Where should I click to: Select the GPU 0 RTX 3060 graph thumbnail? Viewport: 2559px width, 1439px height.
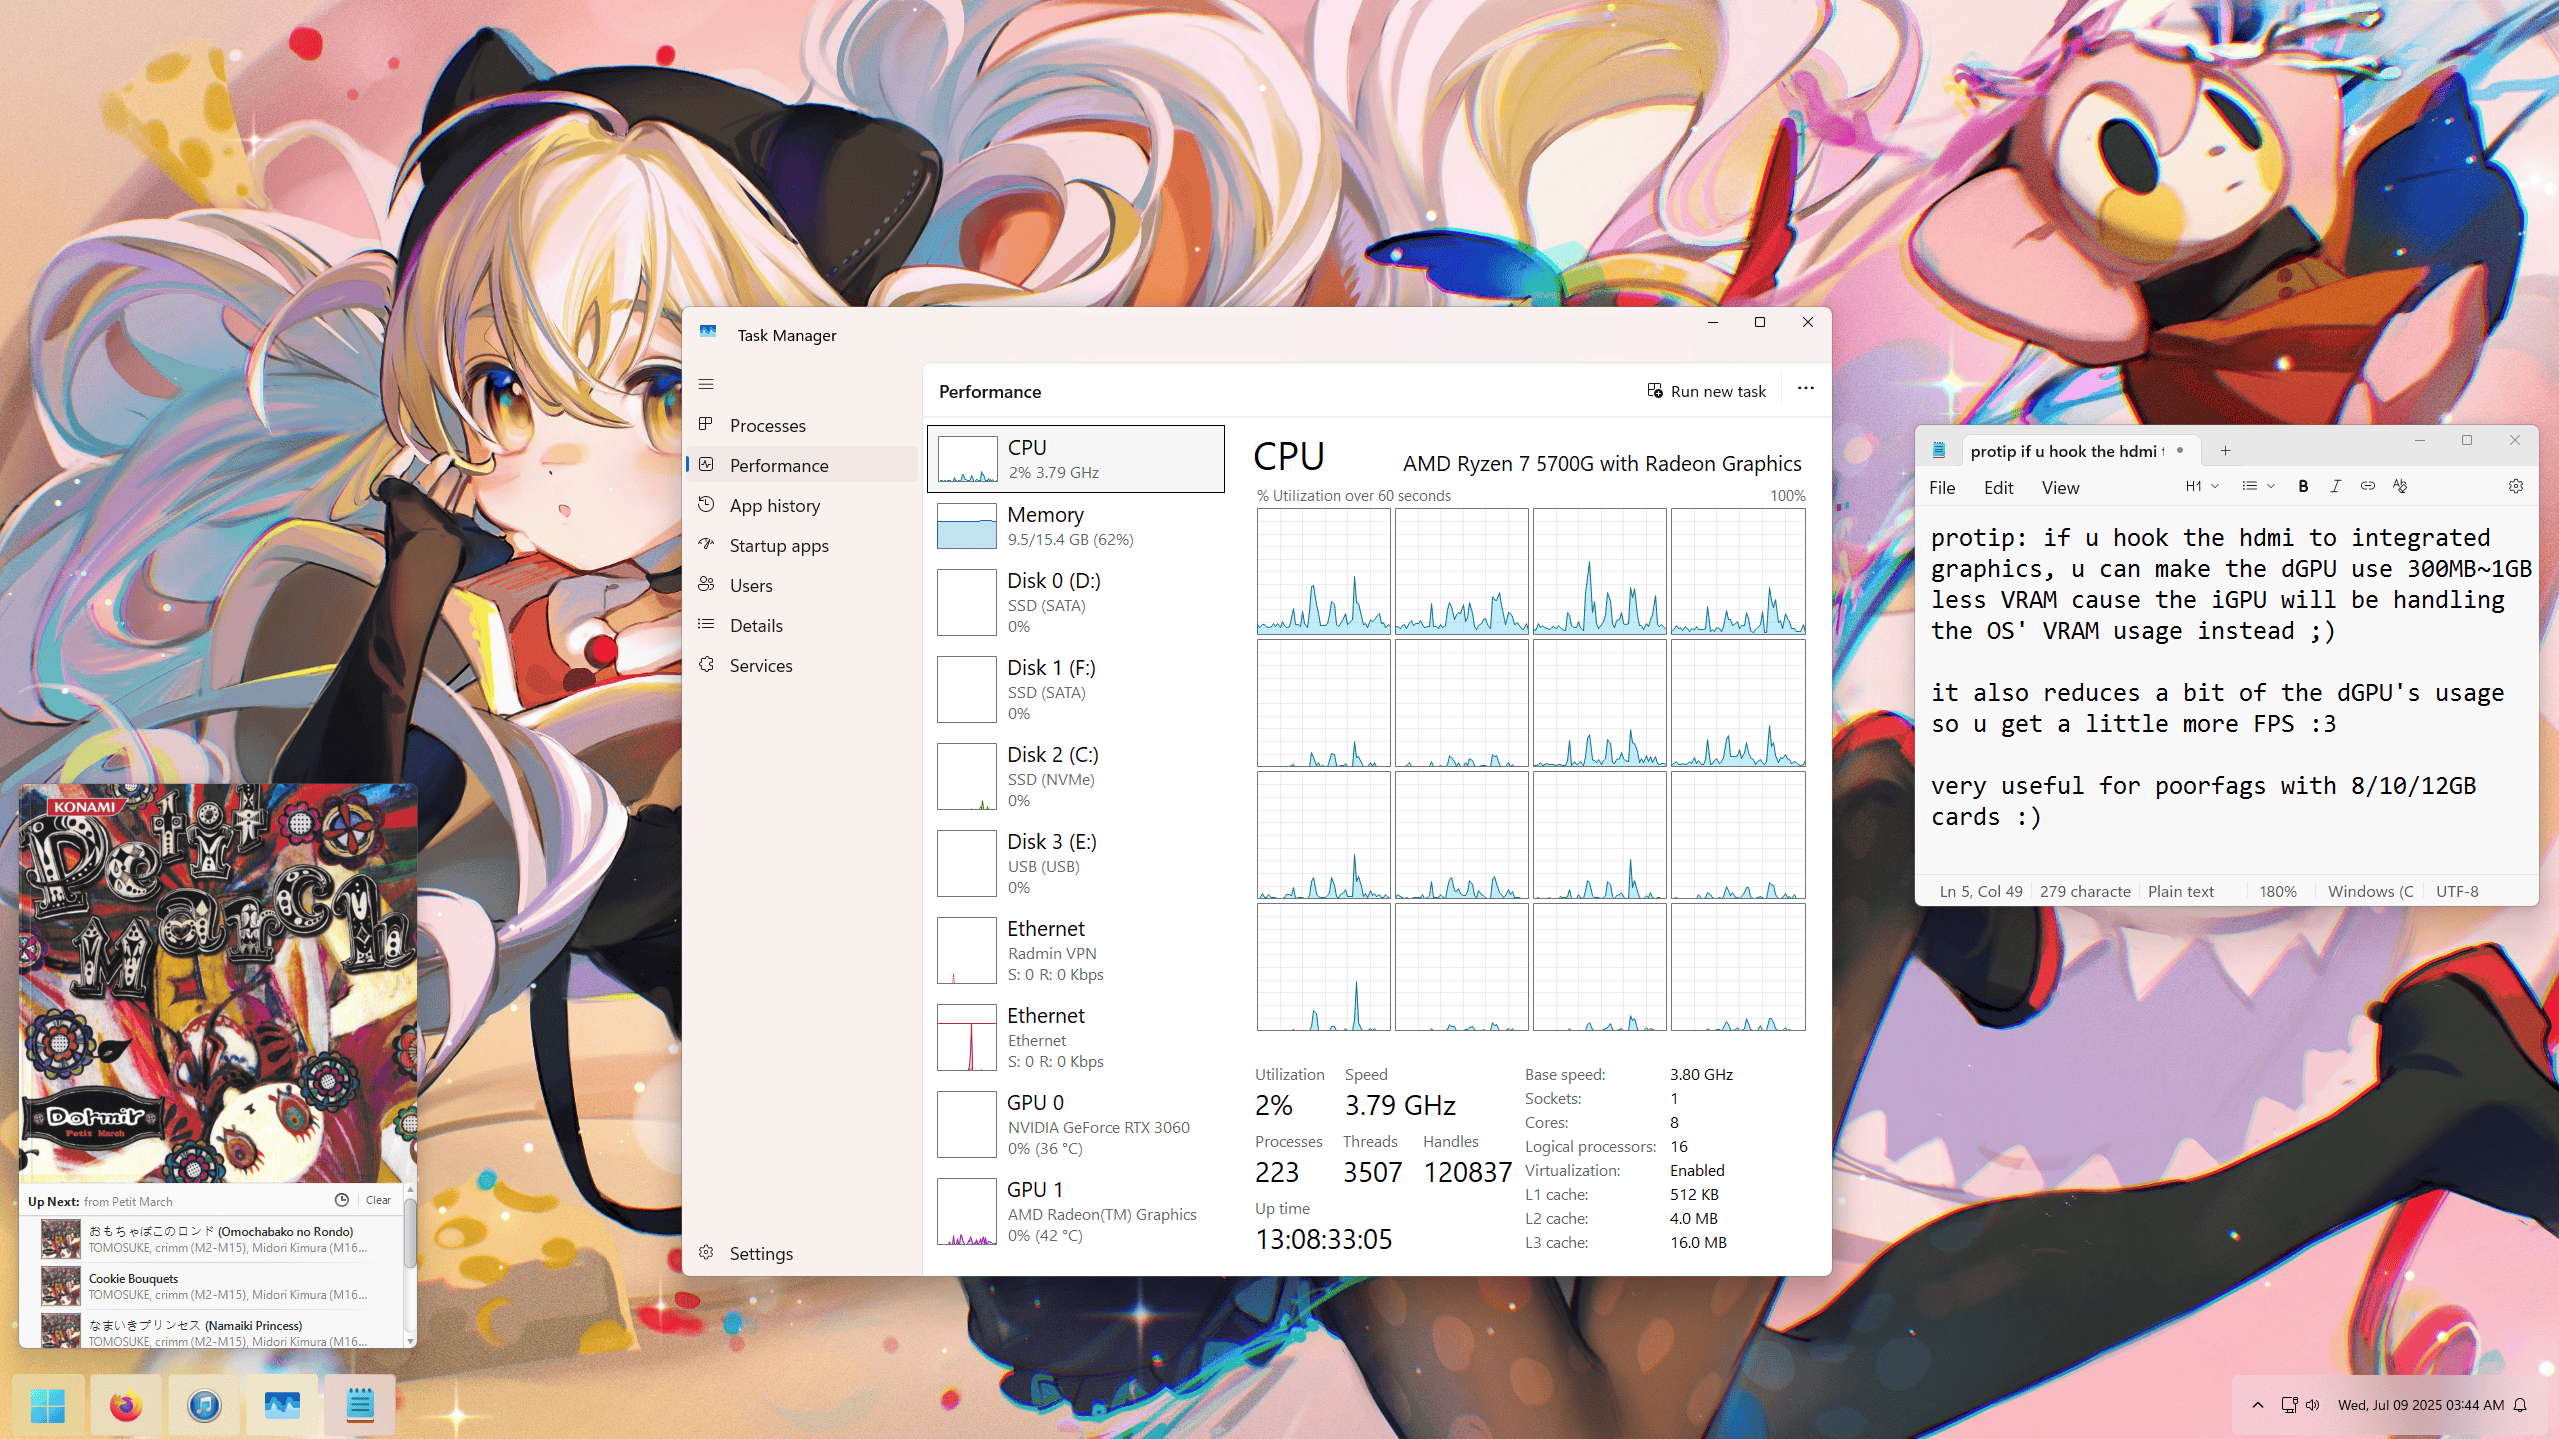point(967,1124)
